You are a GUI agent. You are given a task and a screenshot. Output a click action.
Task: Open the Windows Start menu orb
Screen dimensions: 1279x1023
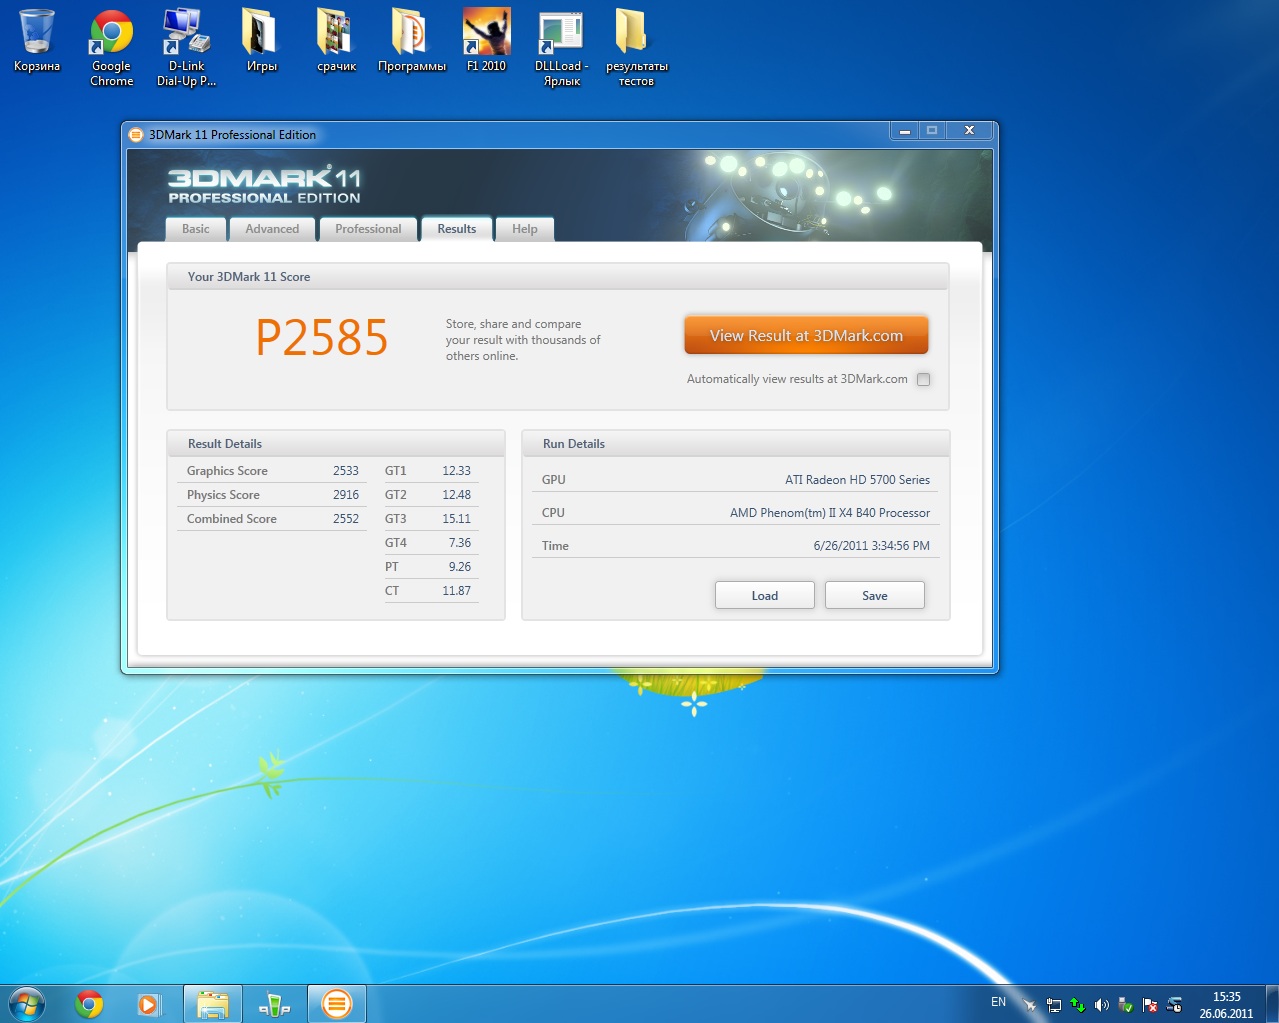pos(26,1004)
